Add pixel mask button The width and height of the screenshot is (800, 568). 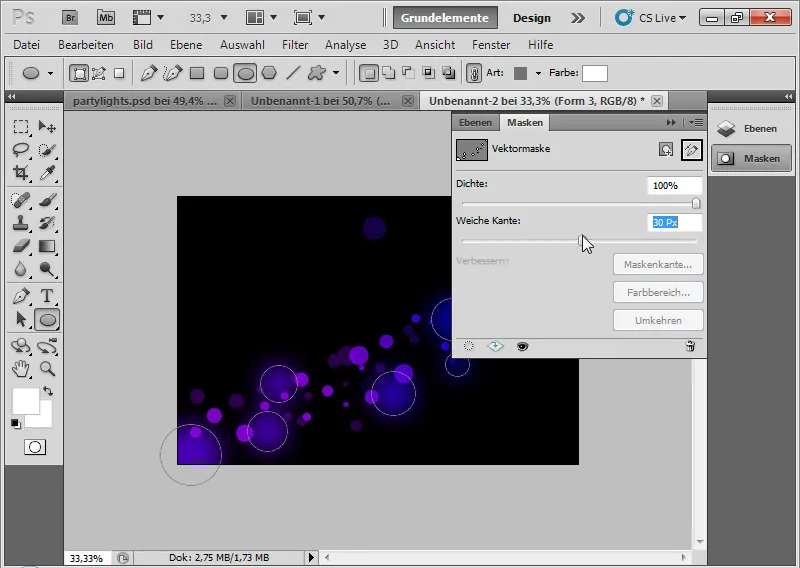point(666,150)
